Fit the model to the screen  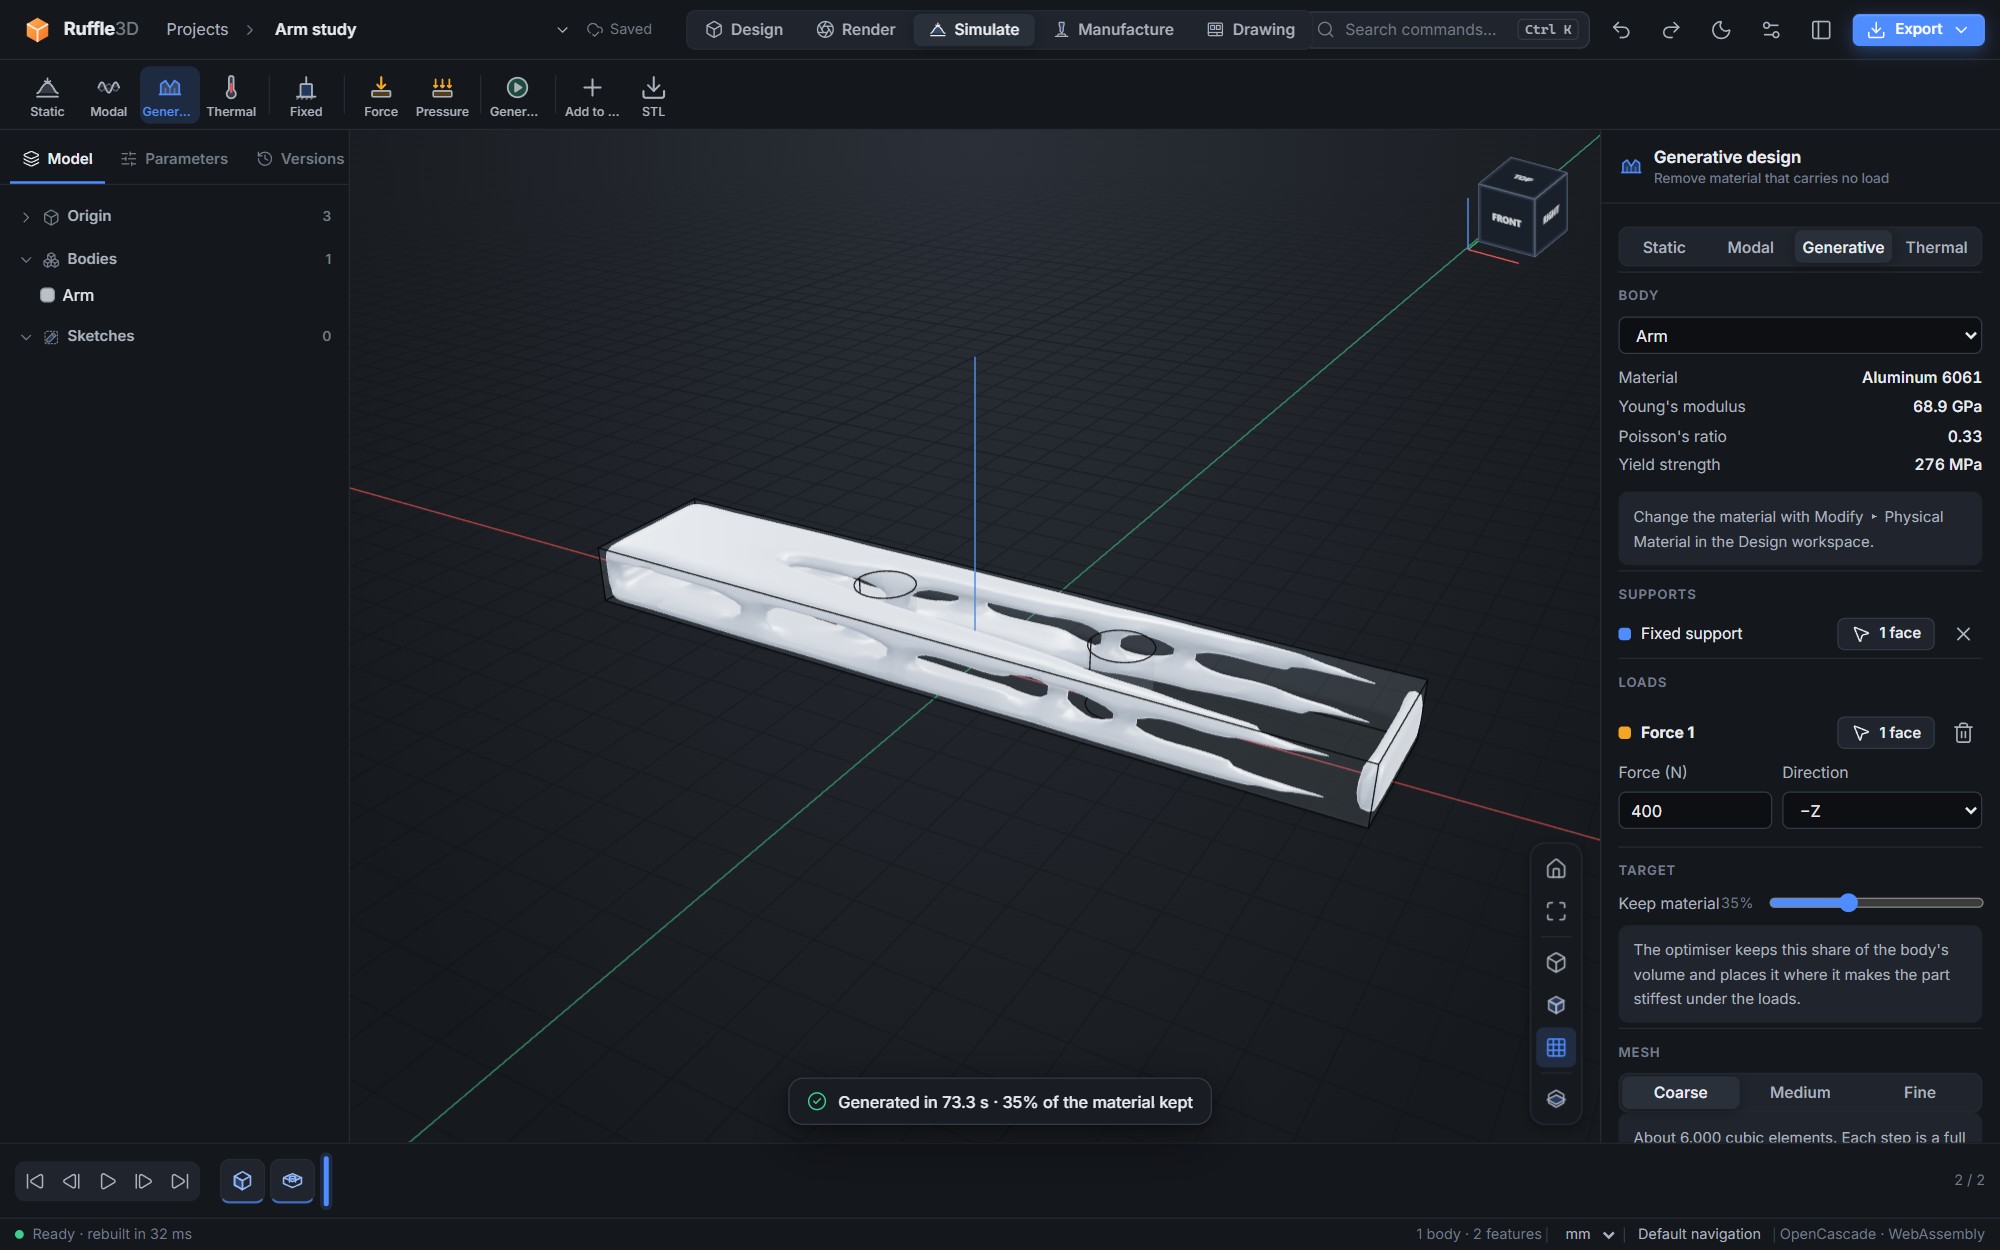1556,911
